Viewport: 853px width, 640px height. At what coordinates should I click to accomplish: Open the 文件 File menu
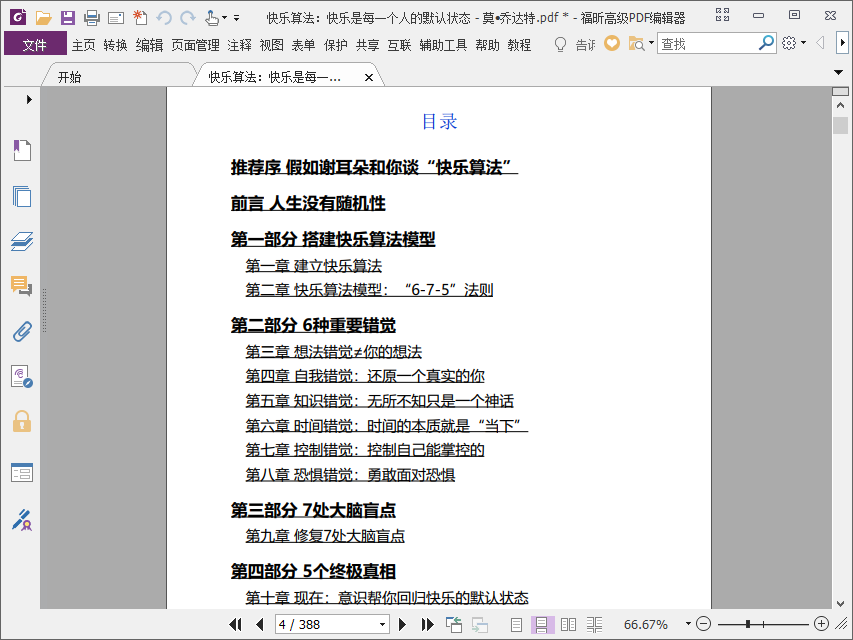click(x=35, y=44)
